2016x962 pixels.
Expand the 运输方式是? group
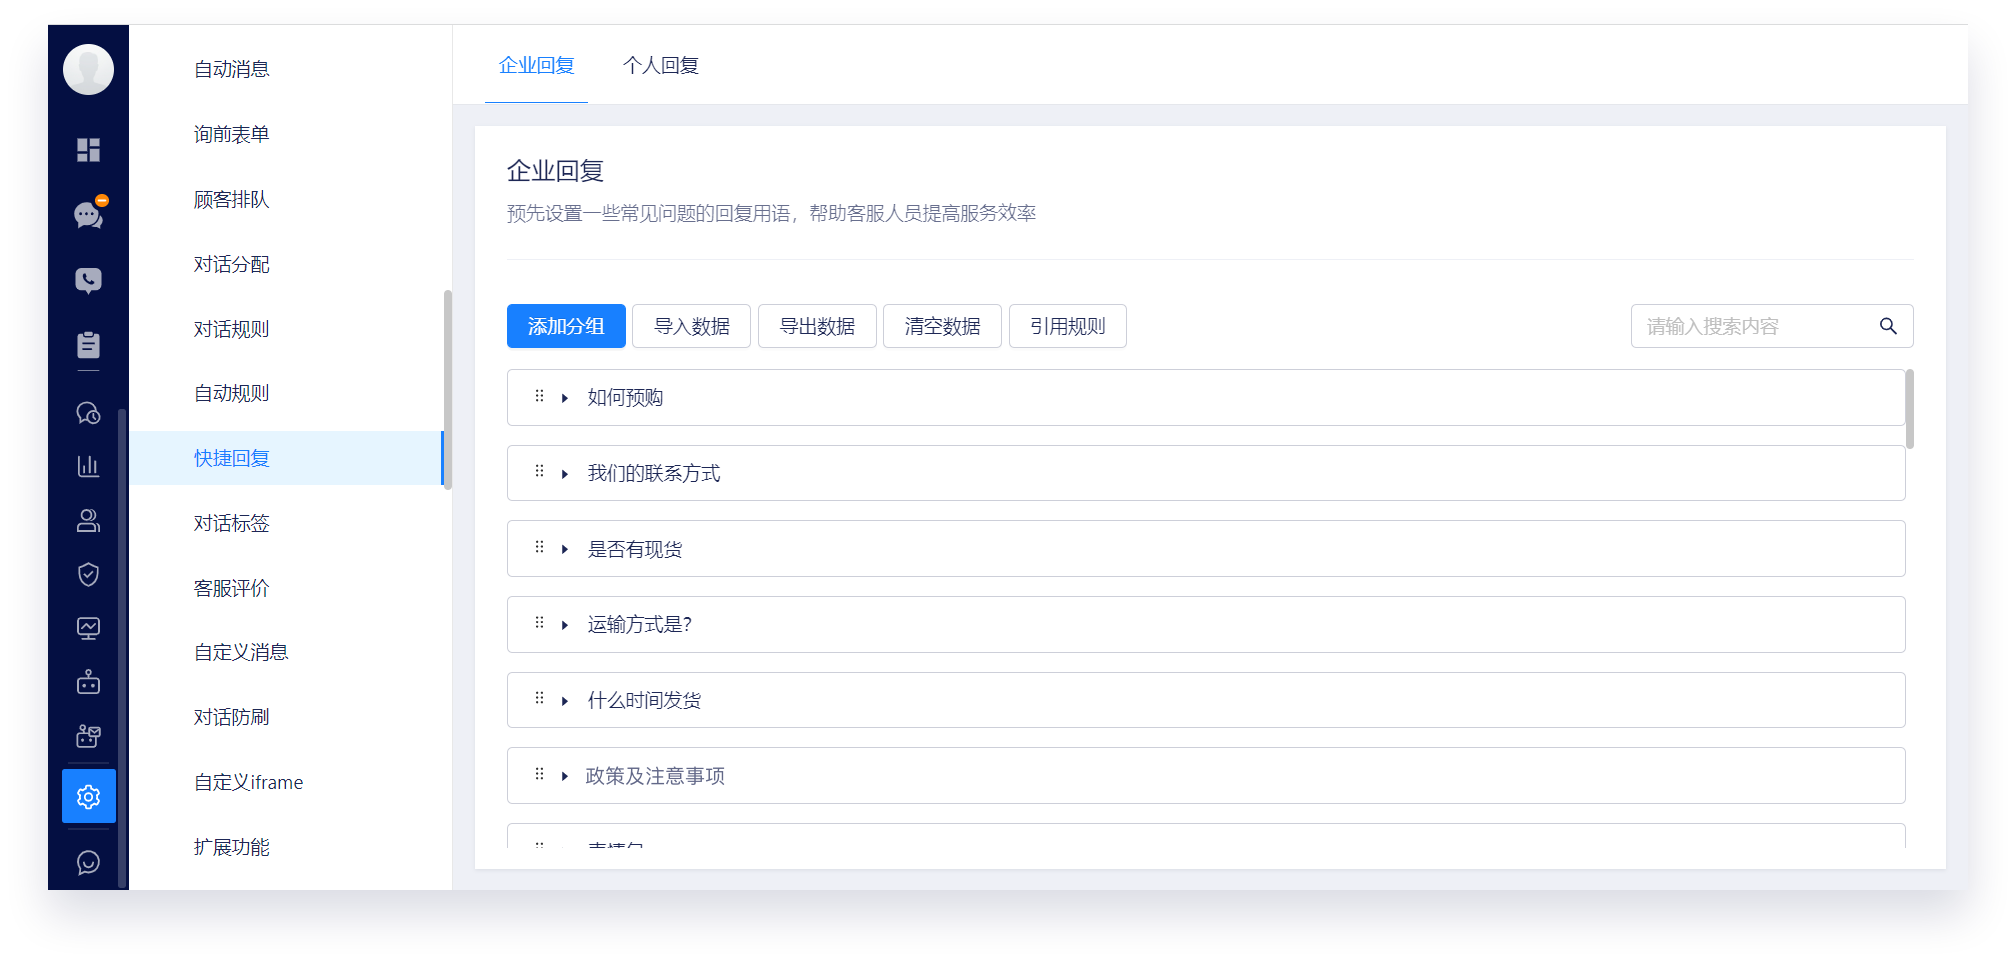tap(565, 625)
